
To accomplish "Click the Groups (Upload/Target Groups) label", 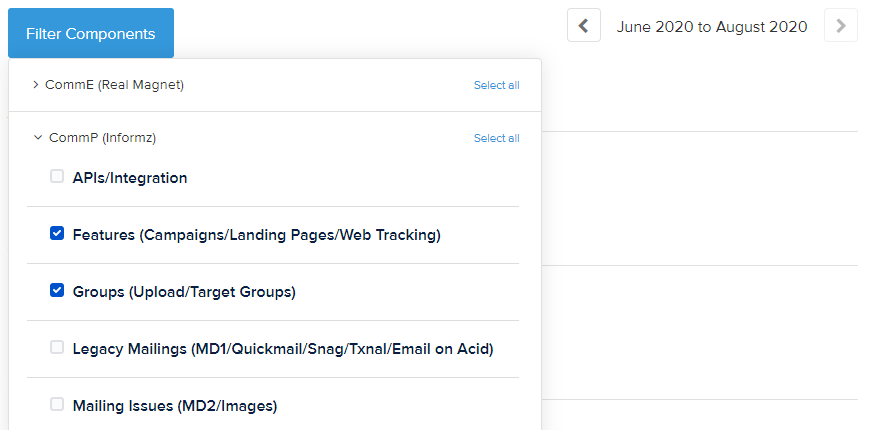I will (184, 292).
